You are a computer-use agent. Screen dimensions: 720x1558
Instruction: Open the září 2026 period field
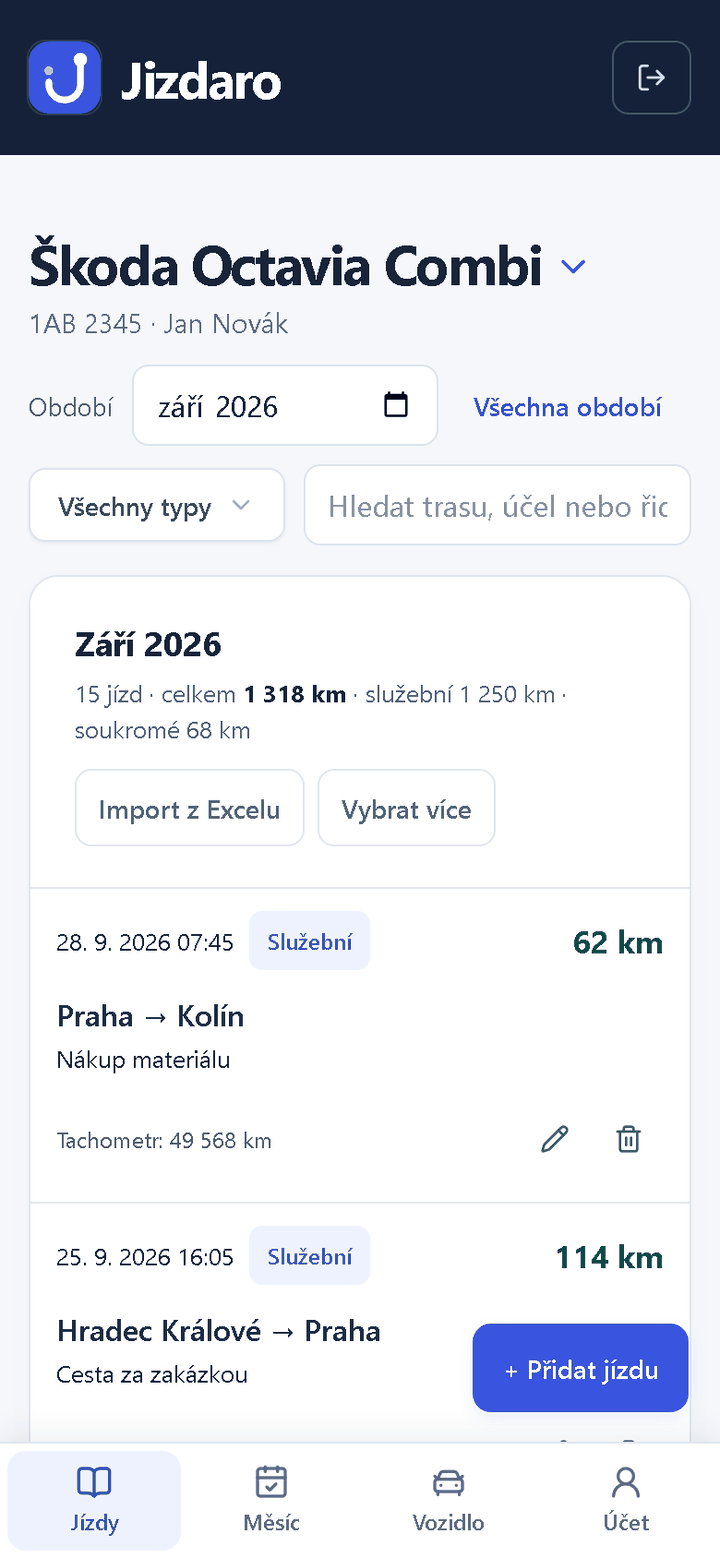(x=285, y=405)
